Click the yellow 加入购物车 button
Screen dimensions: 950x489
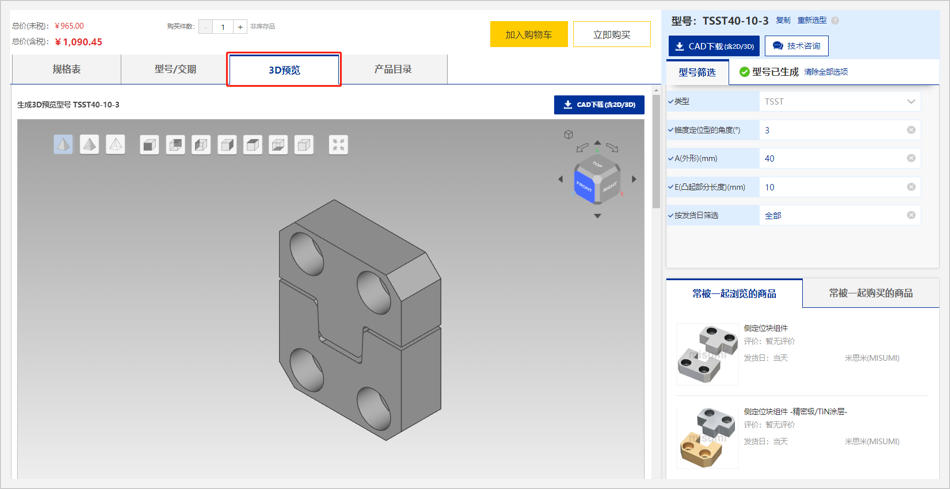click(528, 35)
